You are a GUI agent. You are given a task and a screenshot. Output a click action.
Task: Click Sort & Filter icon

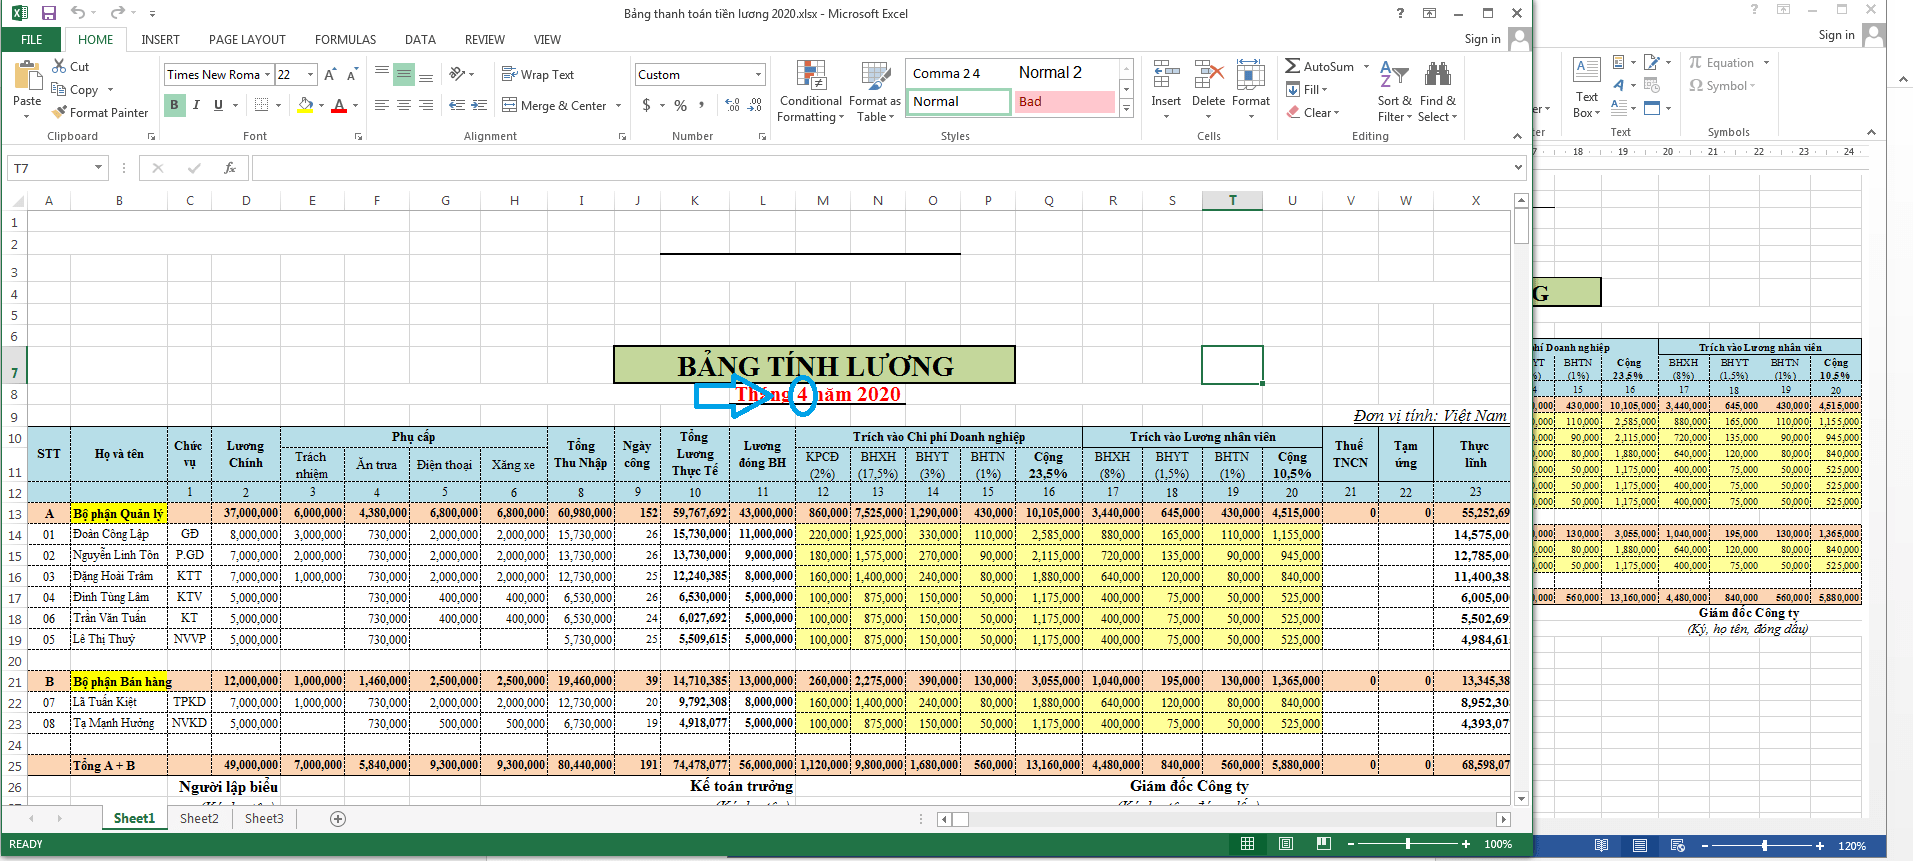1394,76
